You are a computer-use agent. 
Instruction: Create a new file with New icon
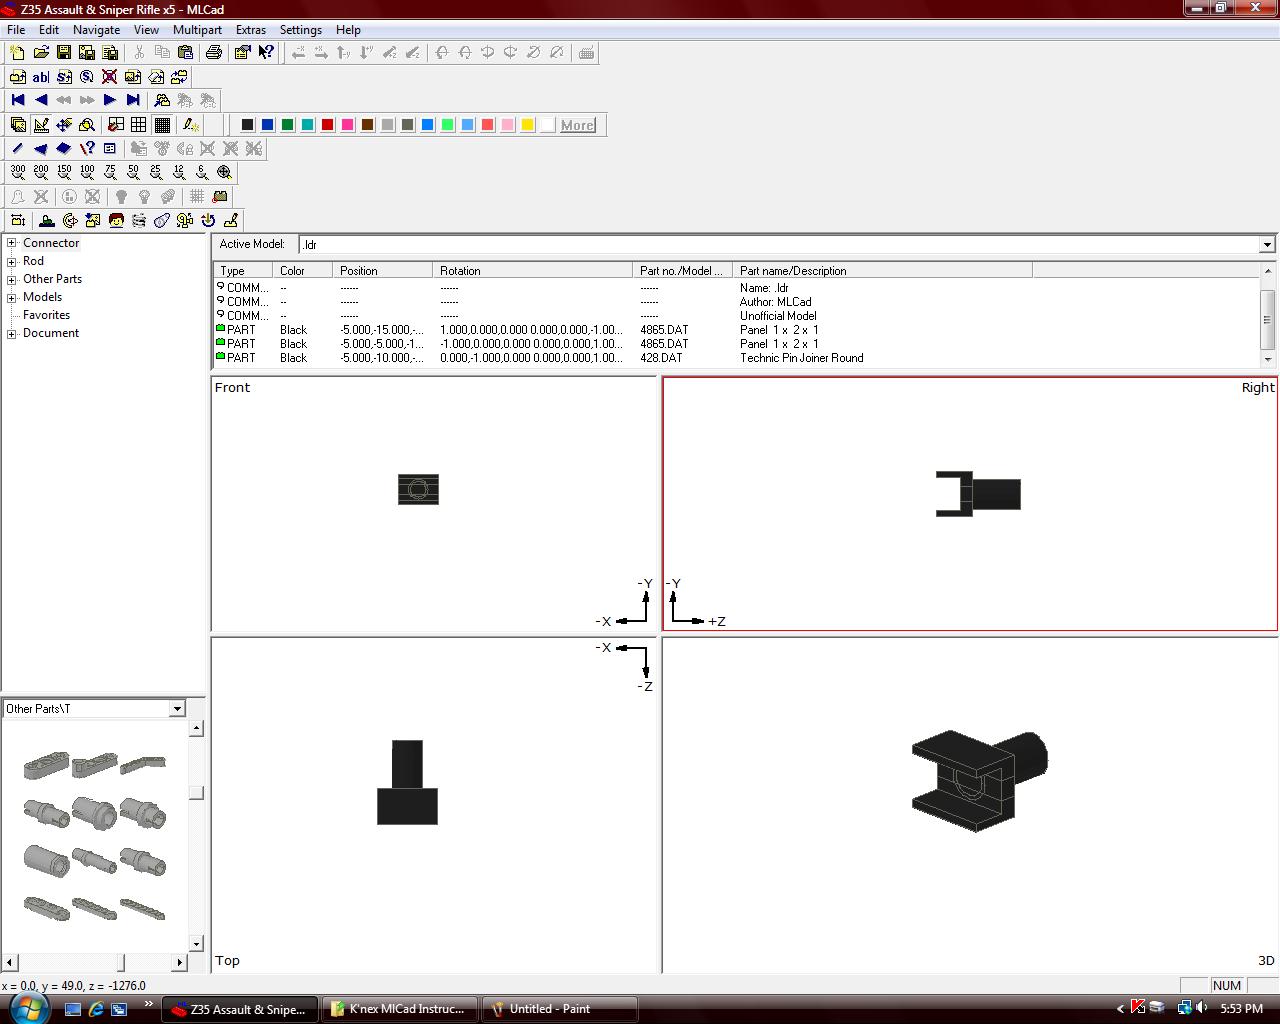click(17, 53)
